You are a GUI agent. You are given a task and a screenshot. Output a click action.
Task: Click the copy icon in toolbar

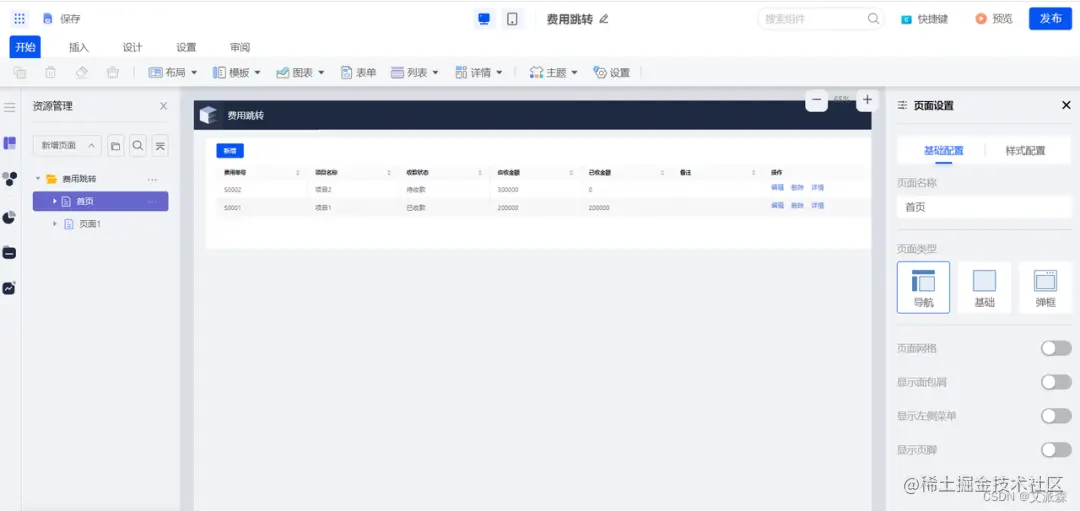click(x=20, y=72)
